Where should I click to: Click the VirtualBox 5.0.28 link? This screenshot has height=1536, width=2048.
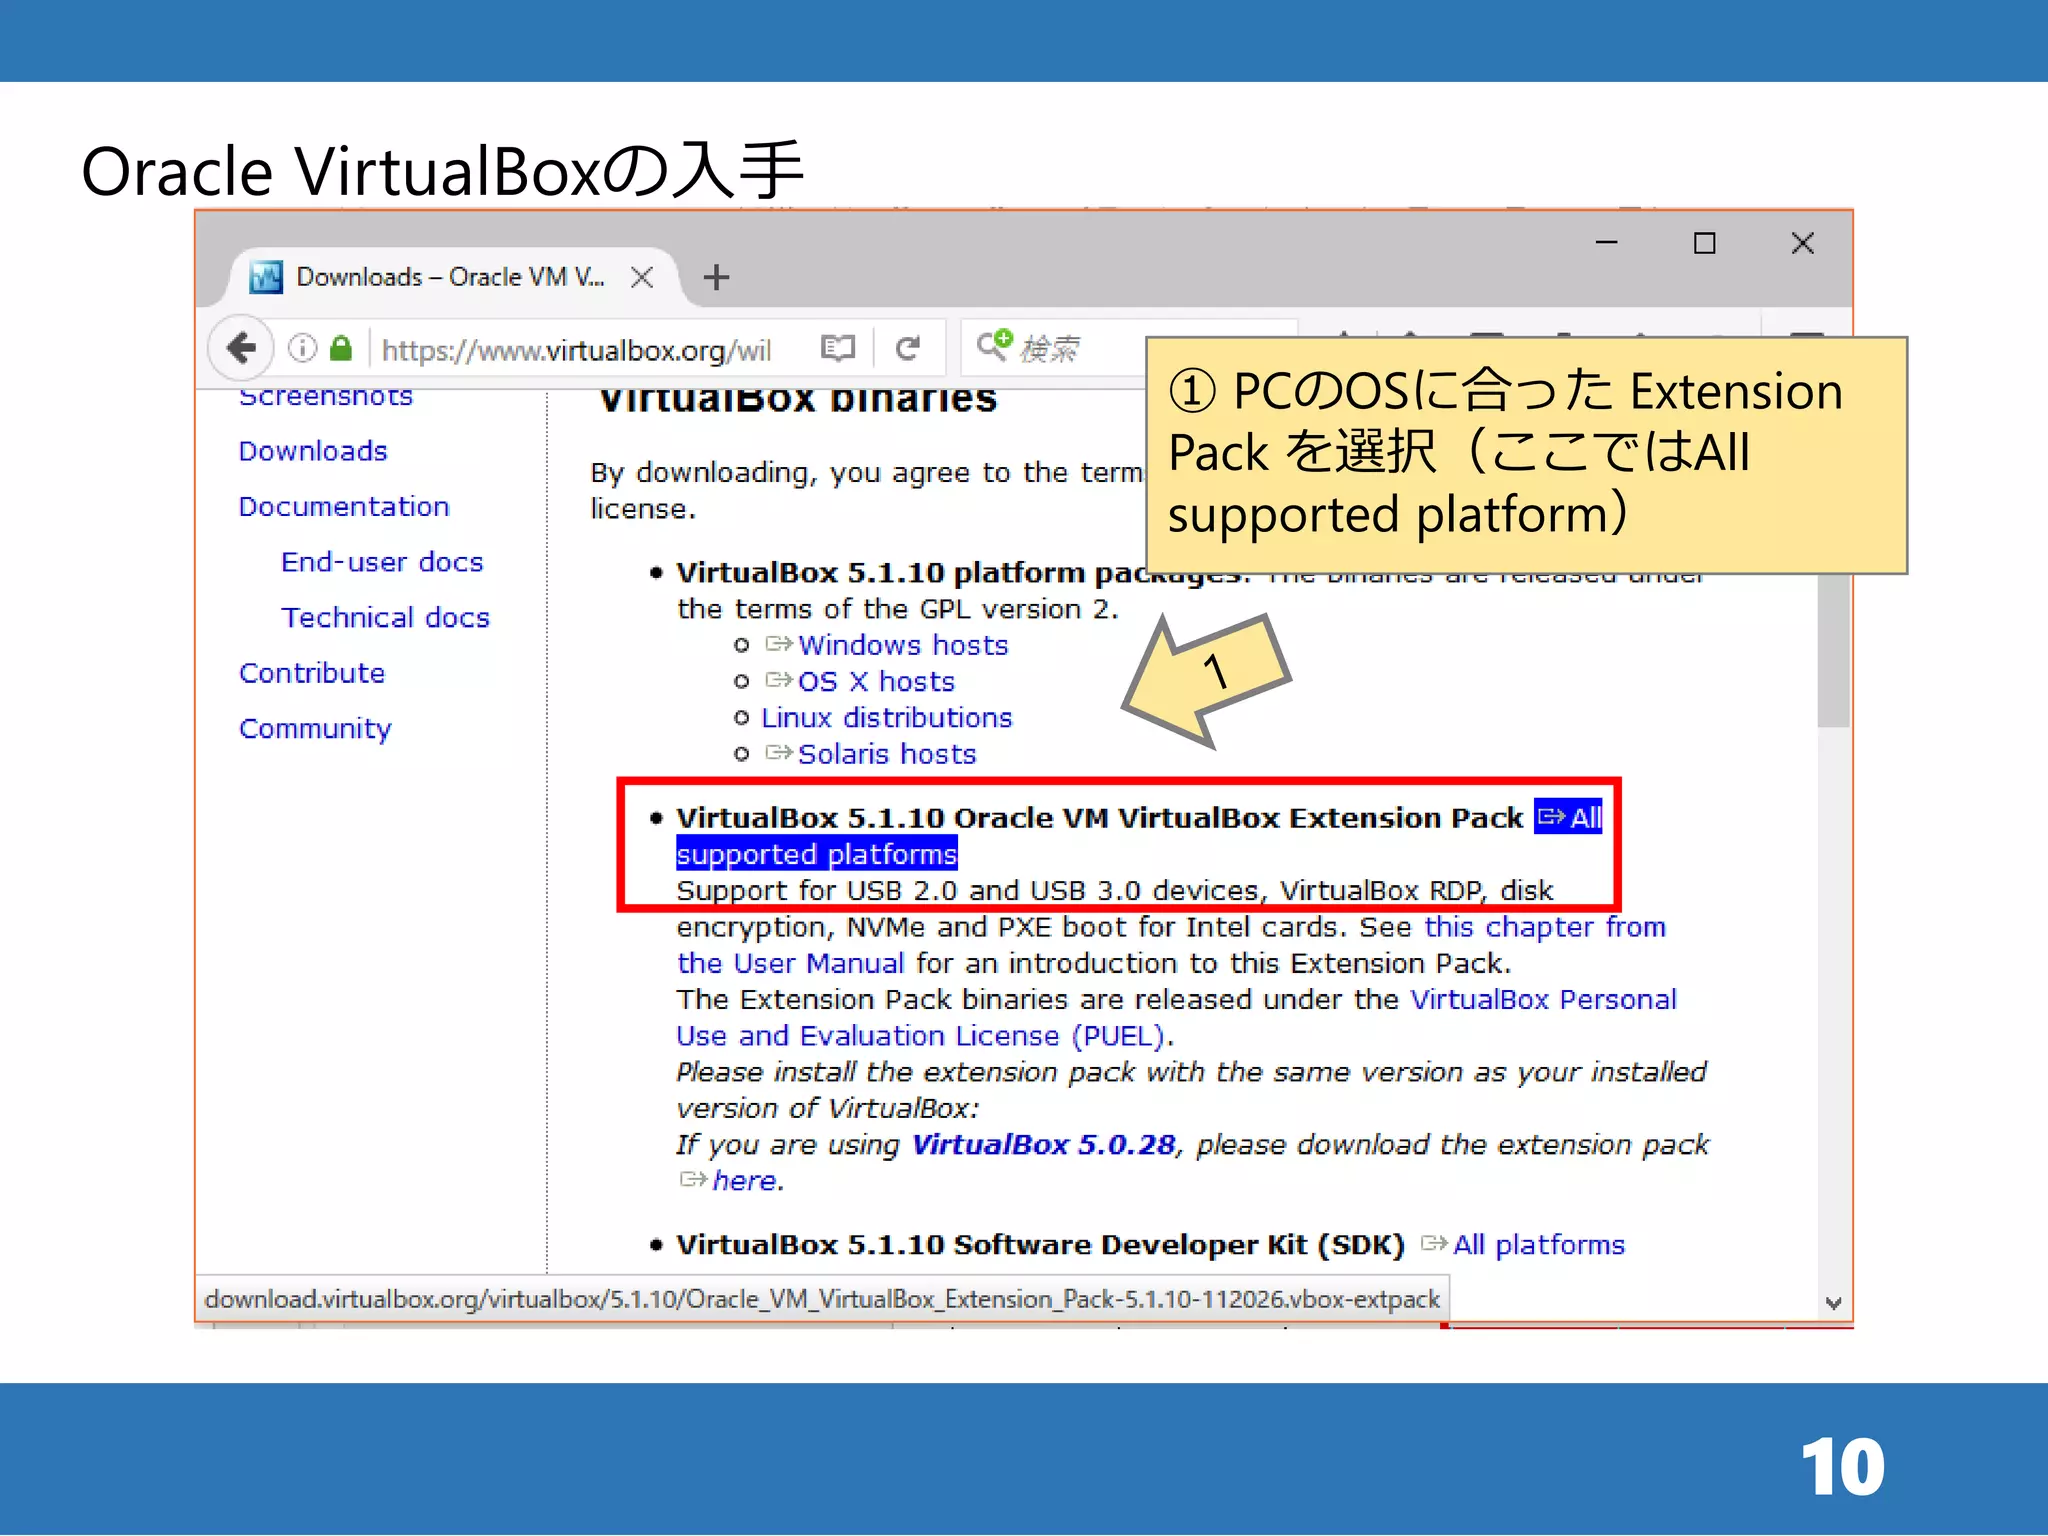click(1043, 1144)
